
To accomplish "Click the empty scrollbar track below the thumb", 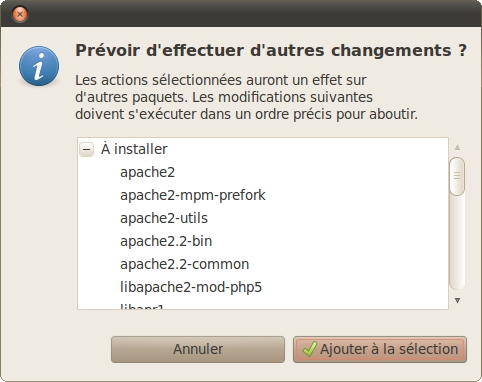I will pos(457,242).
